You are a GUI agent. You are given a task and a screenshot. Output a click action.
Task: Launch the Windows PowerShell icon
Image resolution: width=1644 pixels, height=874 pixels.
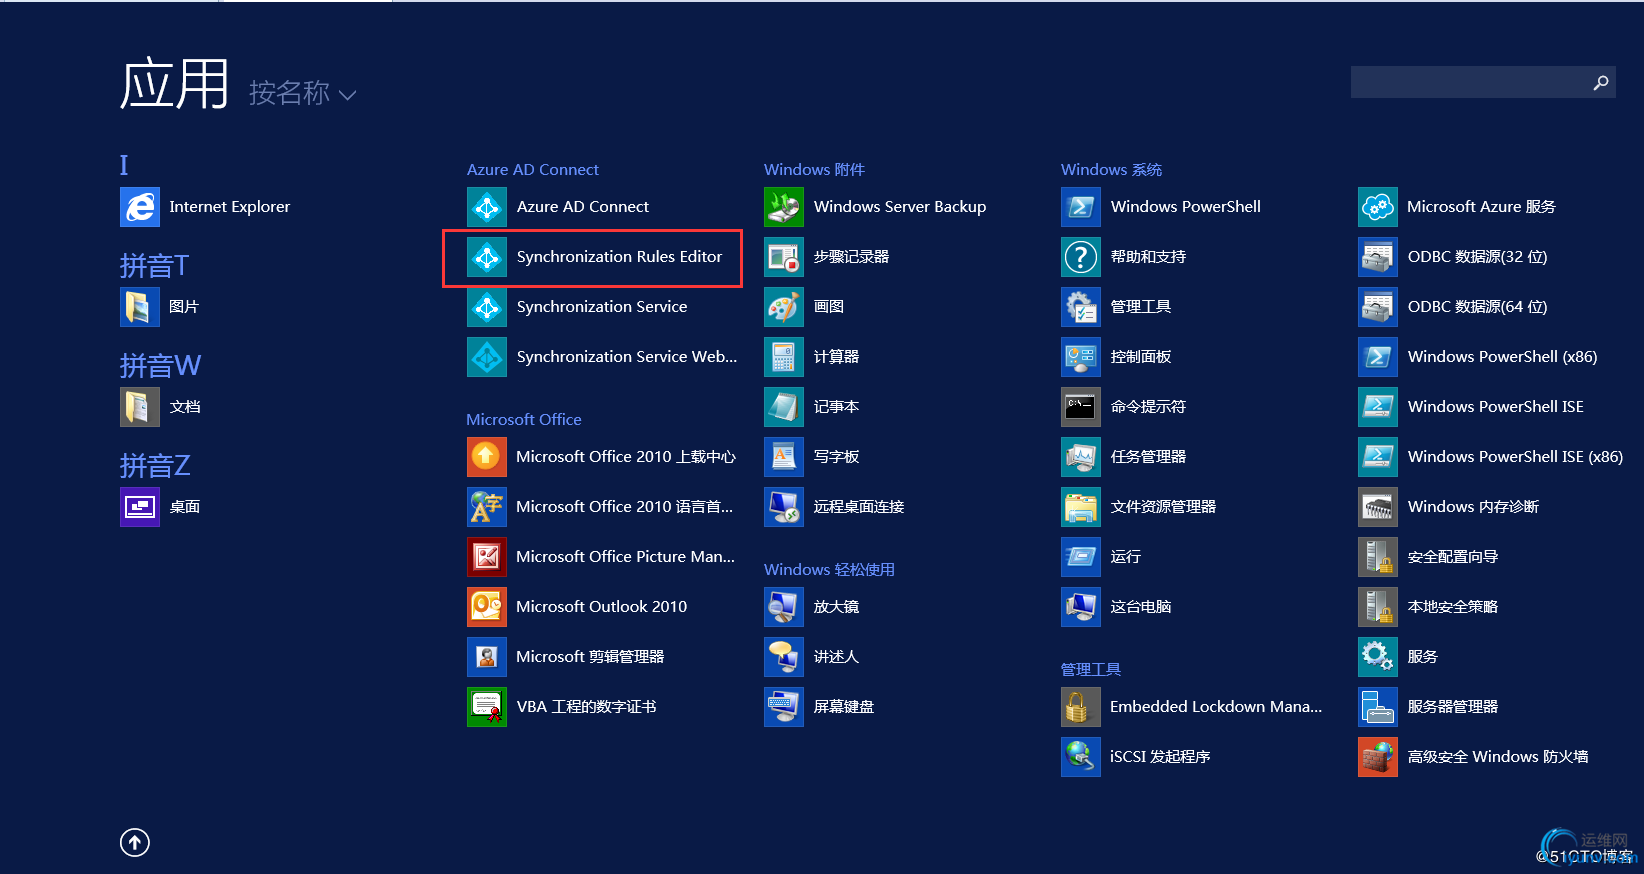point(1081,207)
